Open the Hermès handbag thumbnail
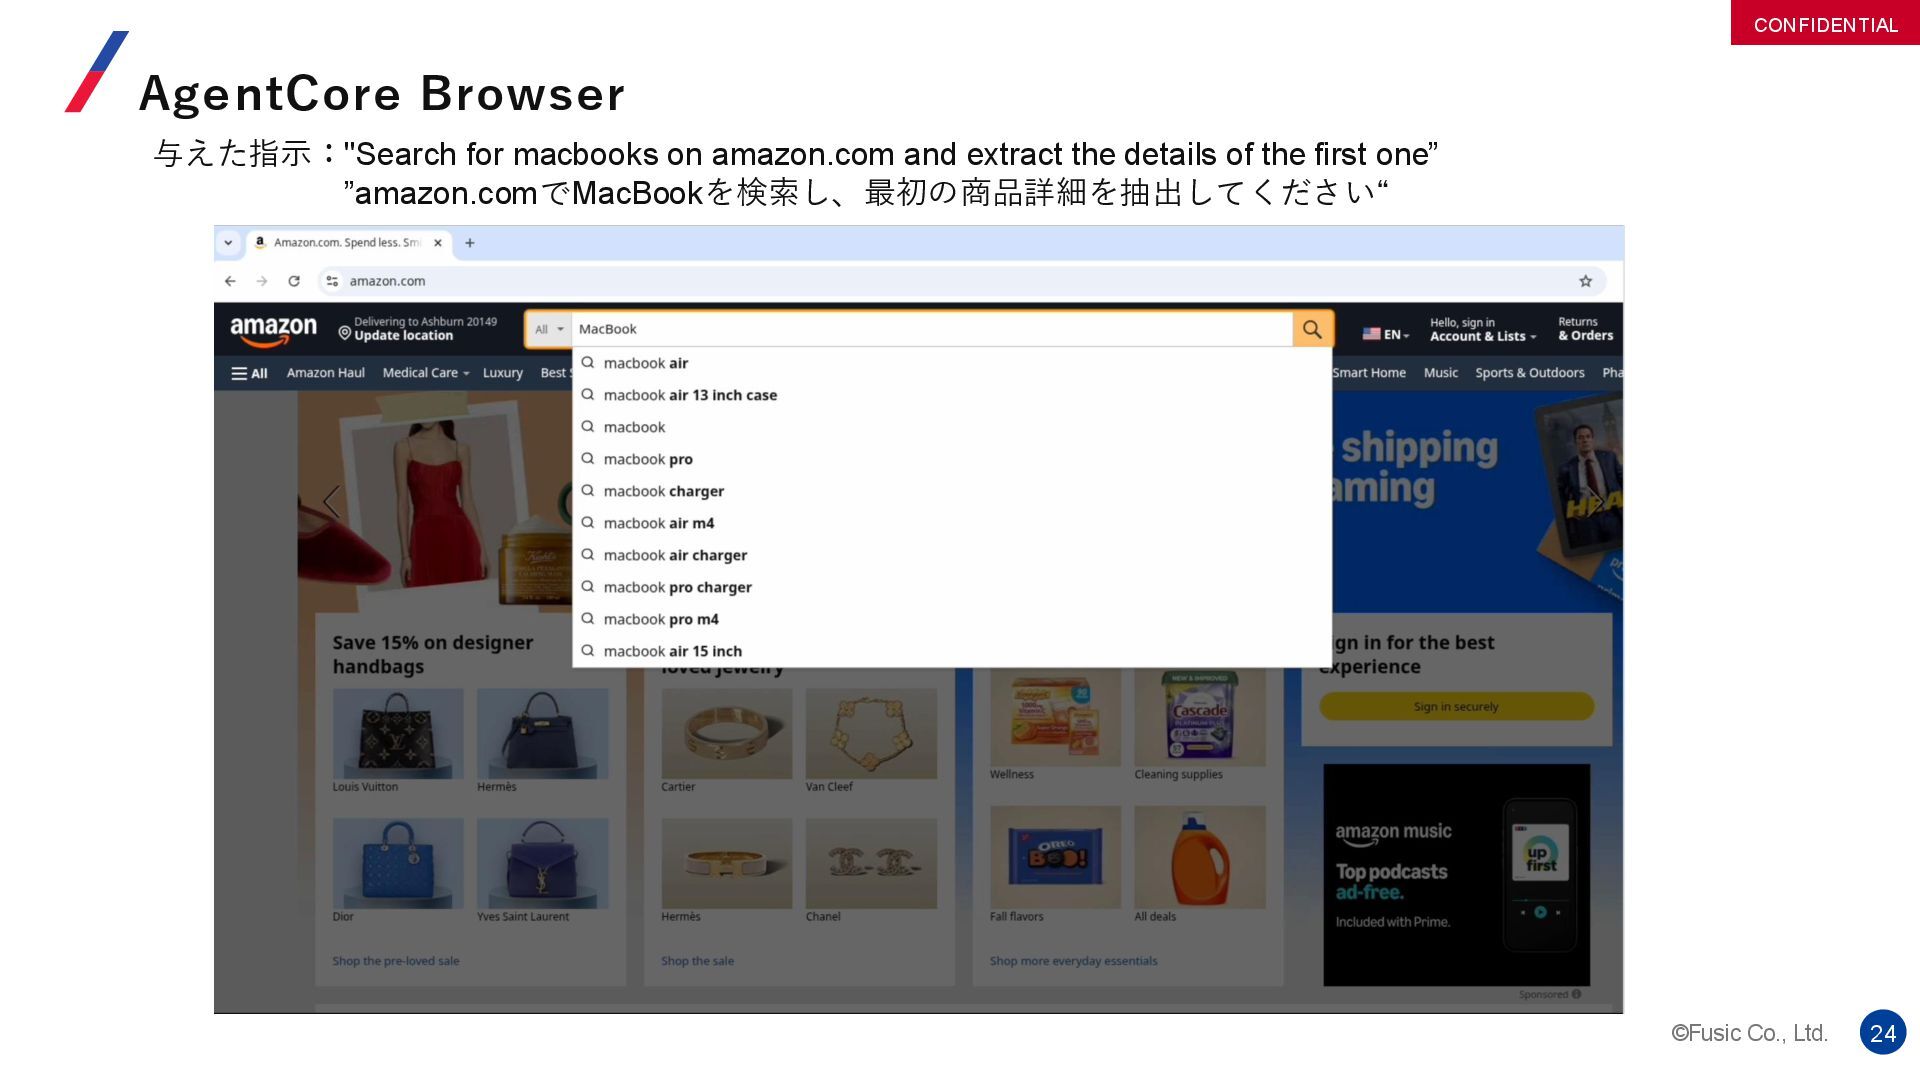This screenshot has width=1920, height=1080. (x=542, y=734)
